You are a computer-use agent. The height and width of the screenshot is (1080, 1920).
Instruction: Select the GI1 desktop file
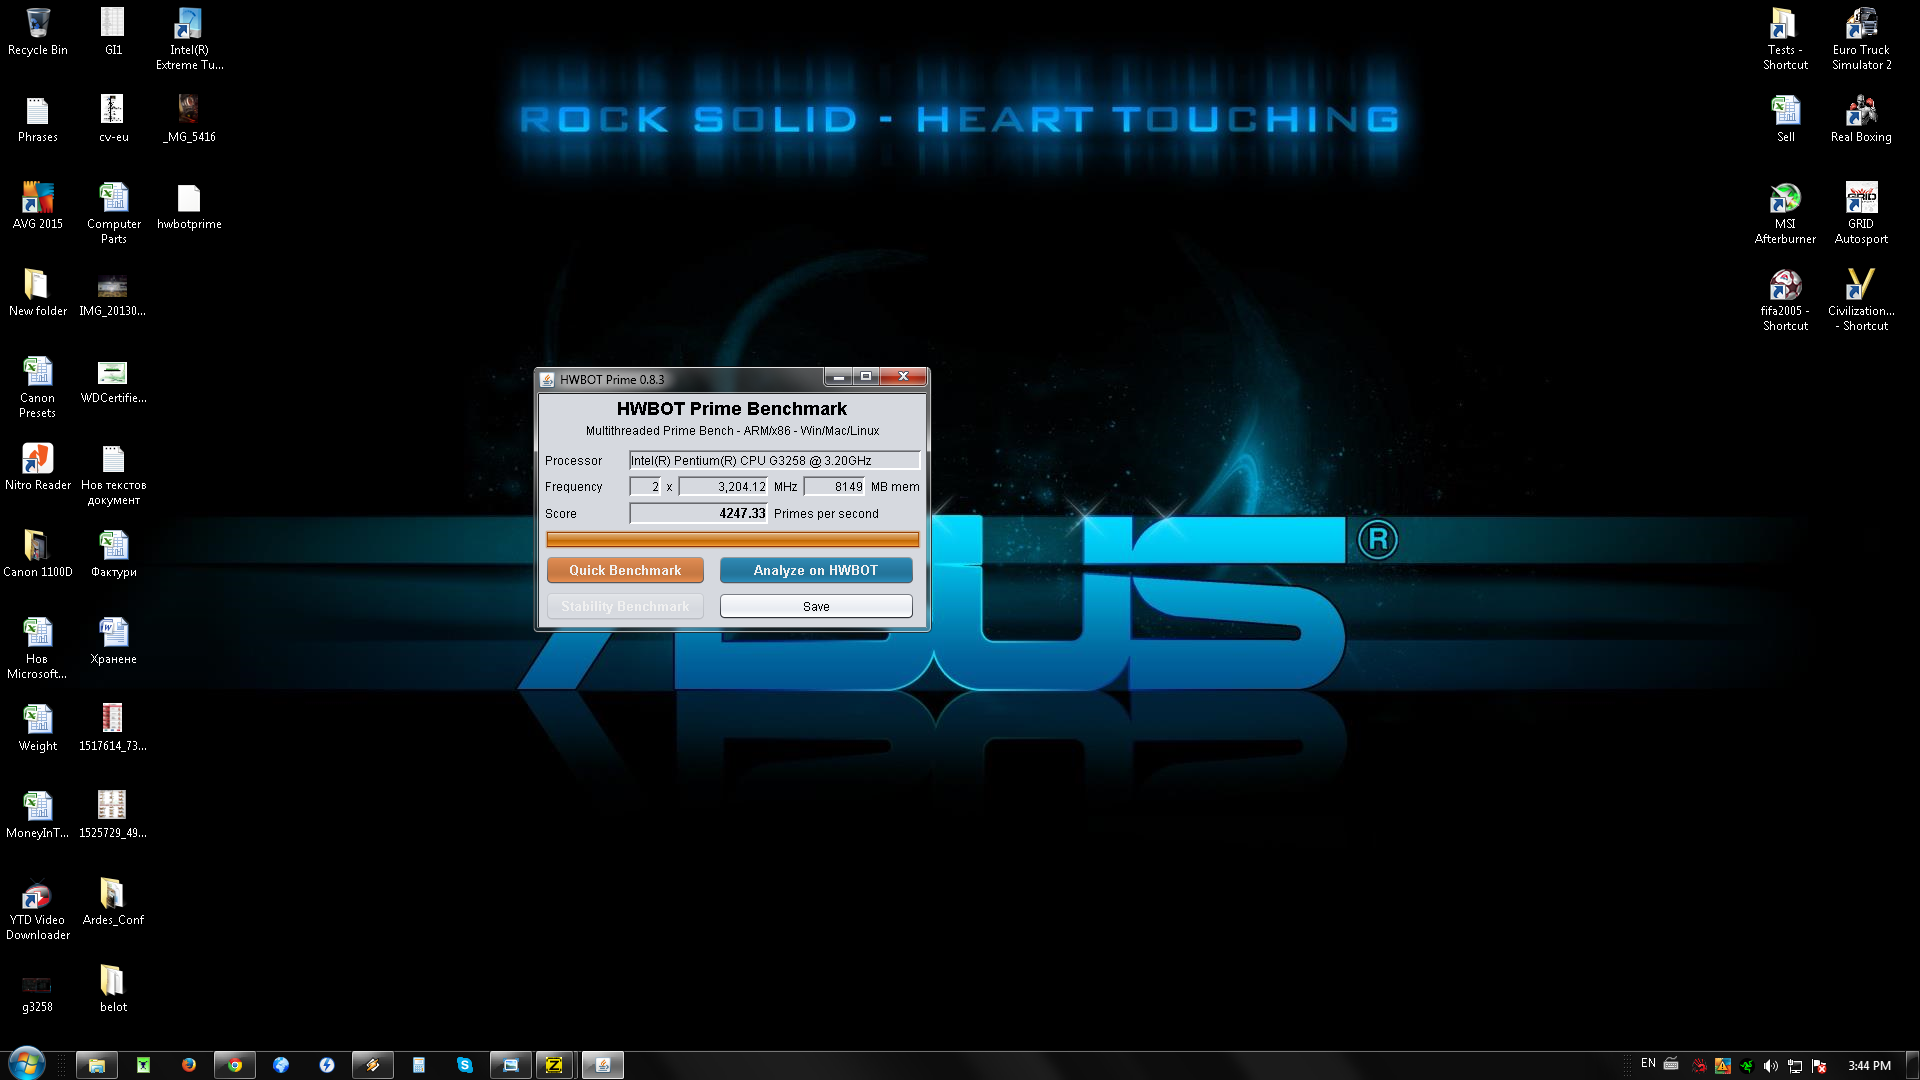click(113, 32)
